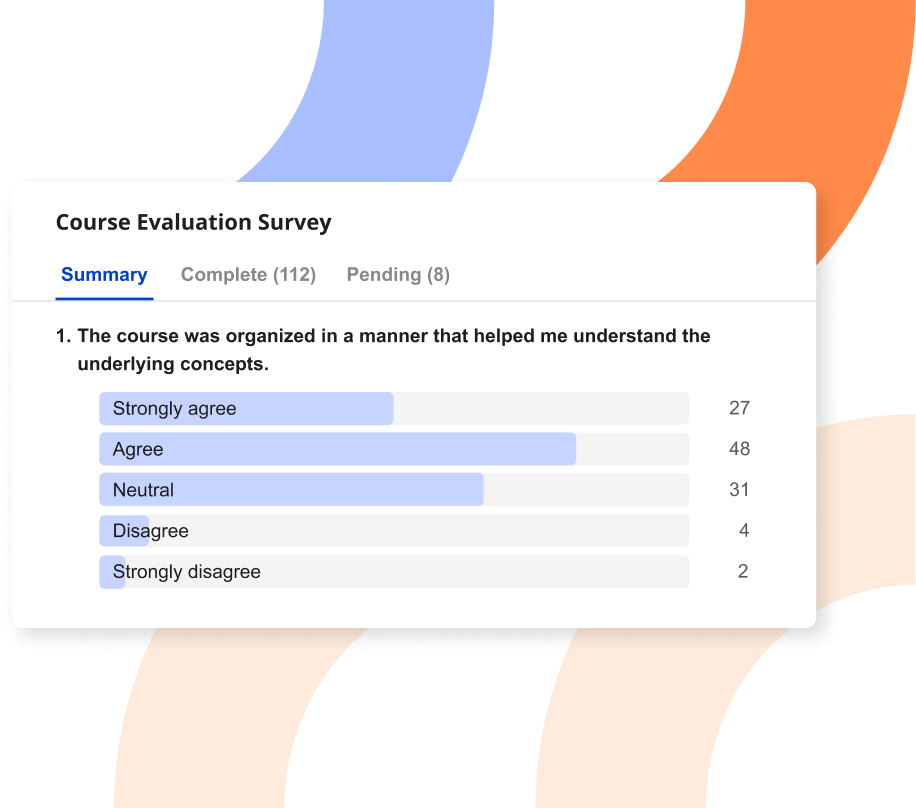Screen dimensions: 916x808
Task: Click the count 48 for Agree
Action: pos(739,449)
